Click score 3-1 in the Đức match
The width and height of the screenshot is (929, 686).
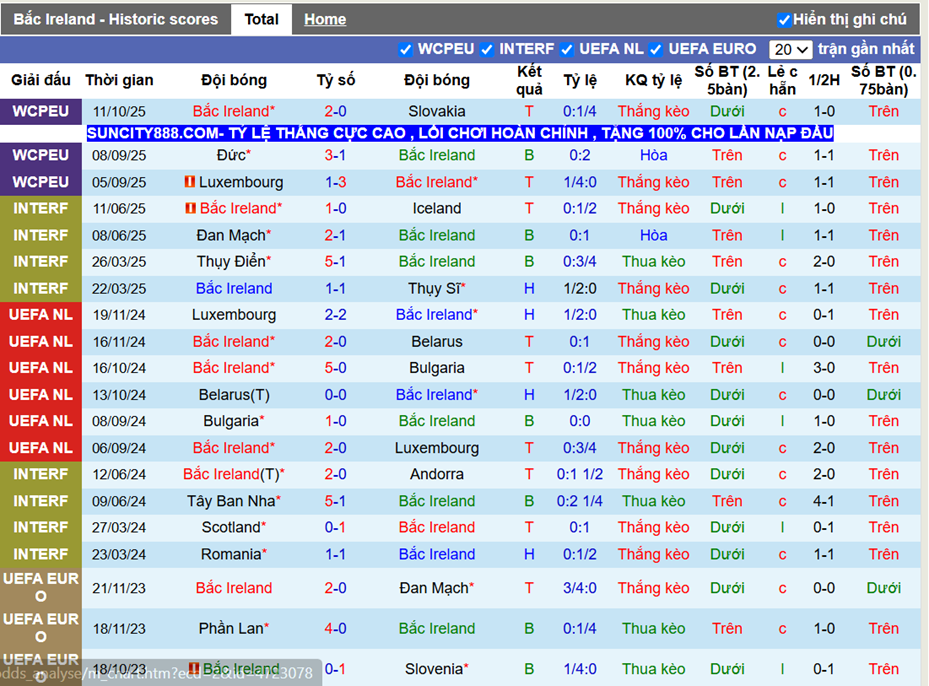[335, 155]
